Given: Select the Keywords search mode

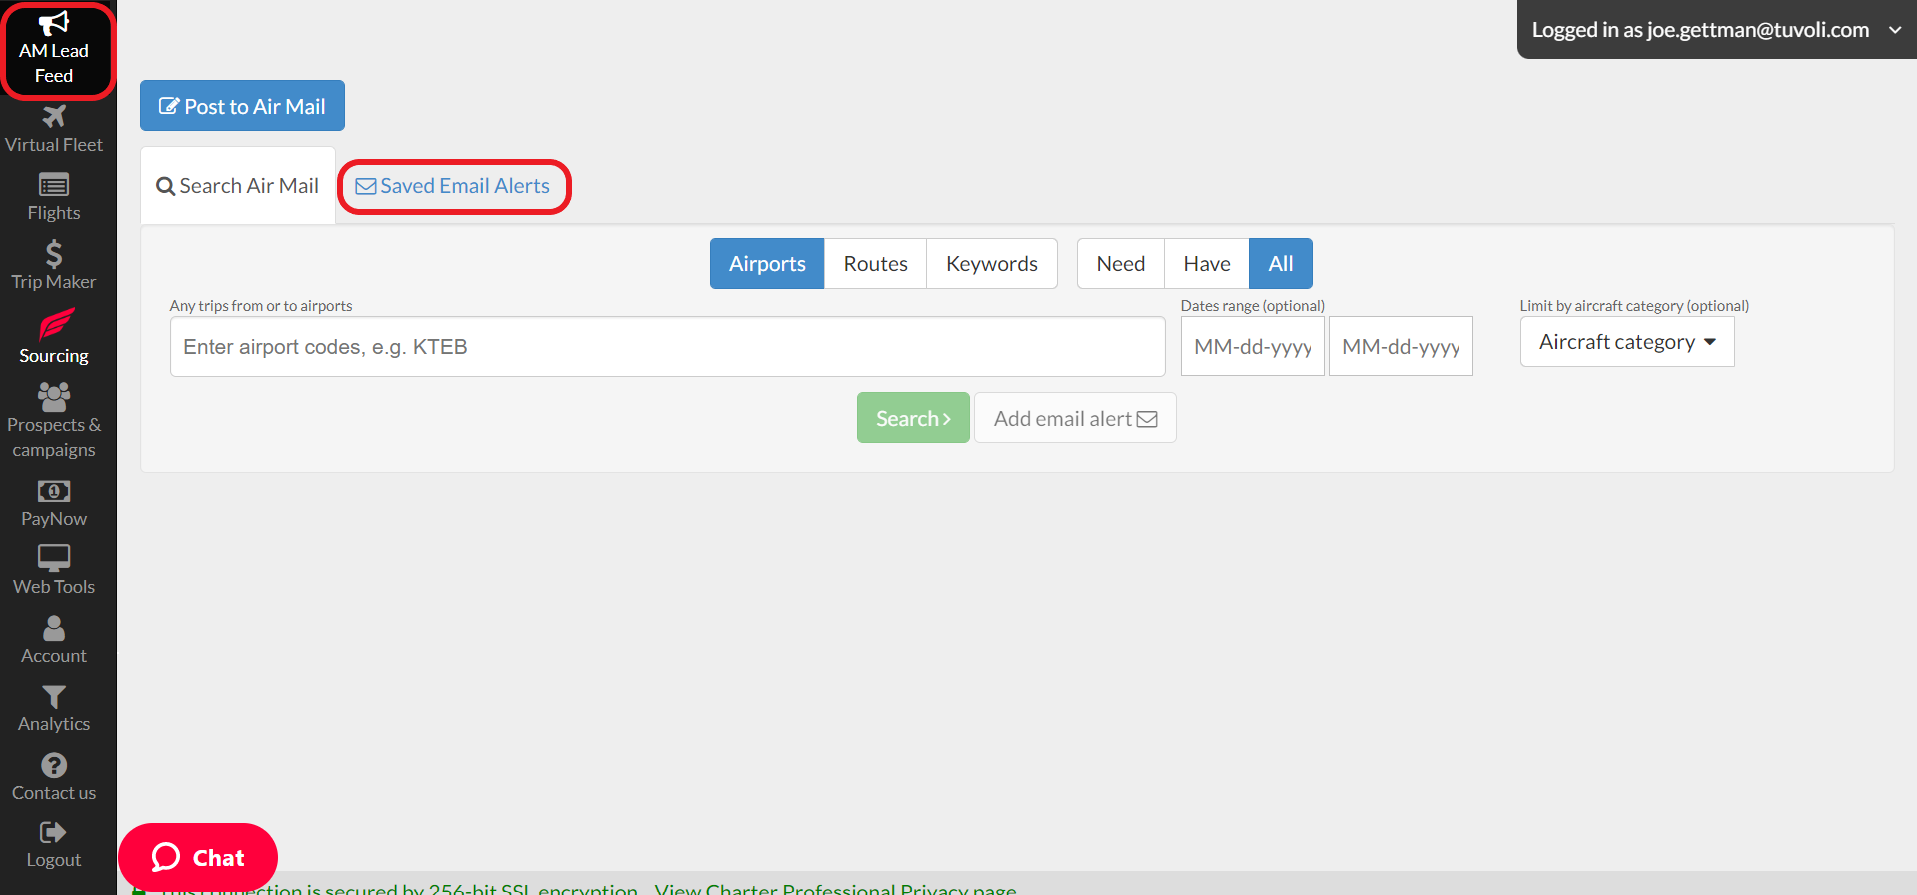Looking at the screenshot, I should point(991,264).
